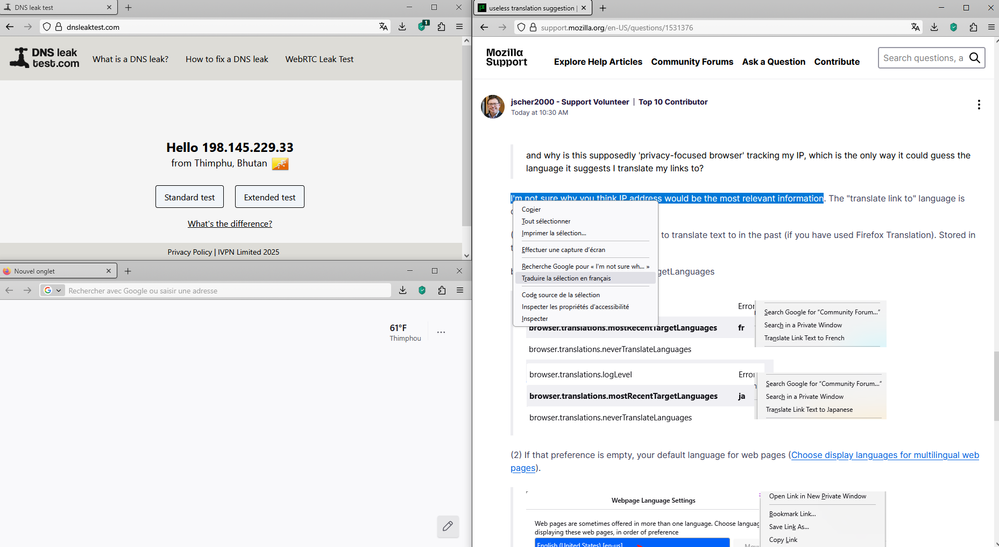Click the "Search questions" input field
Image resolution: width=999 pixels, height=547 pixels.
(x=922, y=58)
